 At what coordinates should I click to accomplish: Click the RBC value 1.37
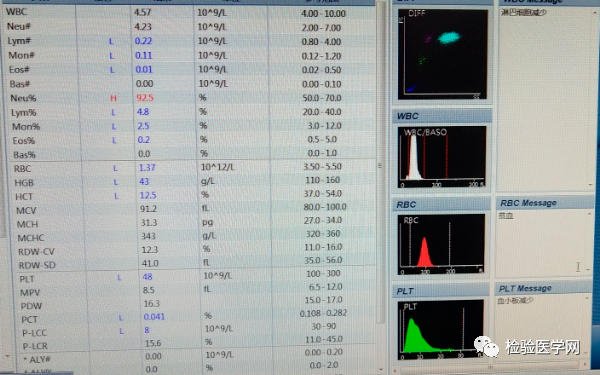click(x=147, y=168)
